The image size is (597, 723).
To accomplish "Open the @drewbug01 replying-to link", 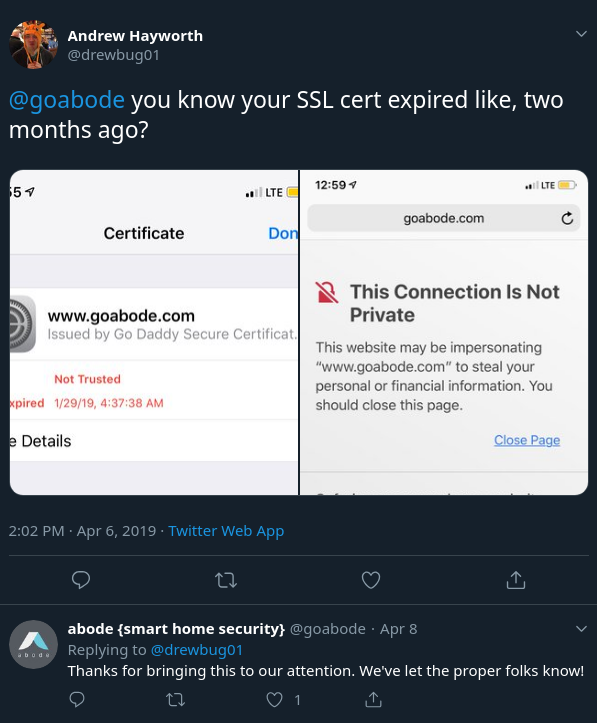I will [196, 650].
